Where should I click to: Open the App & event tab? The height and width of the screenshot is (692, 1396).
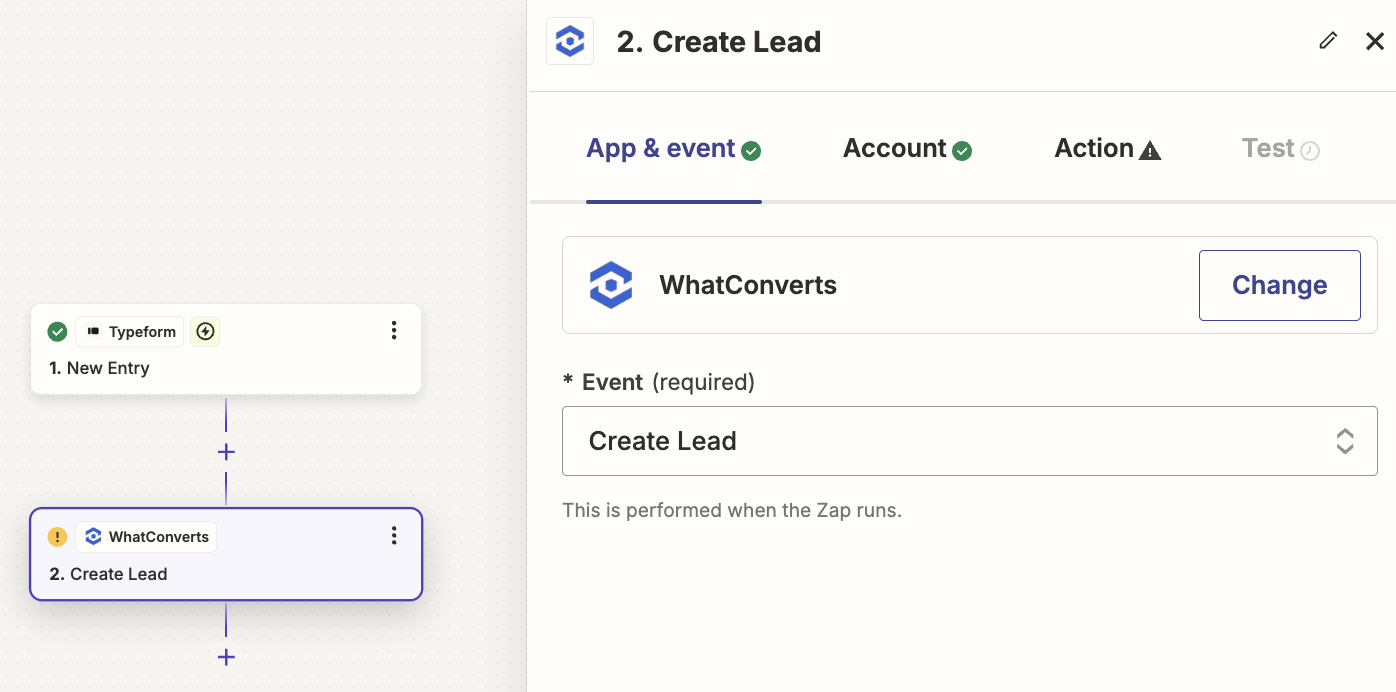674,149
